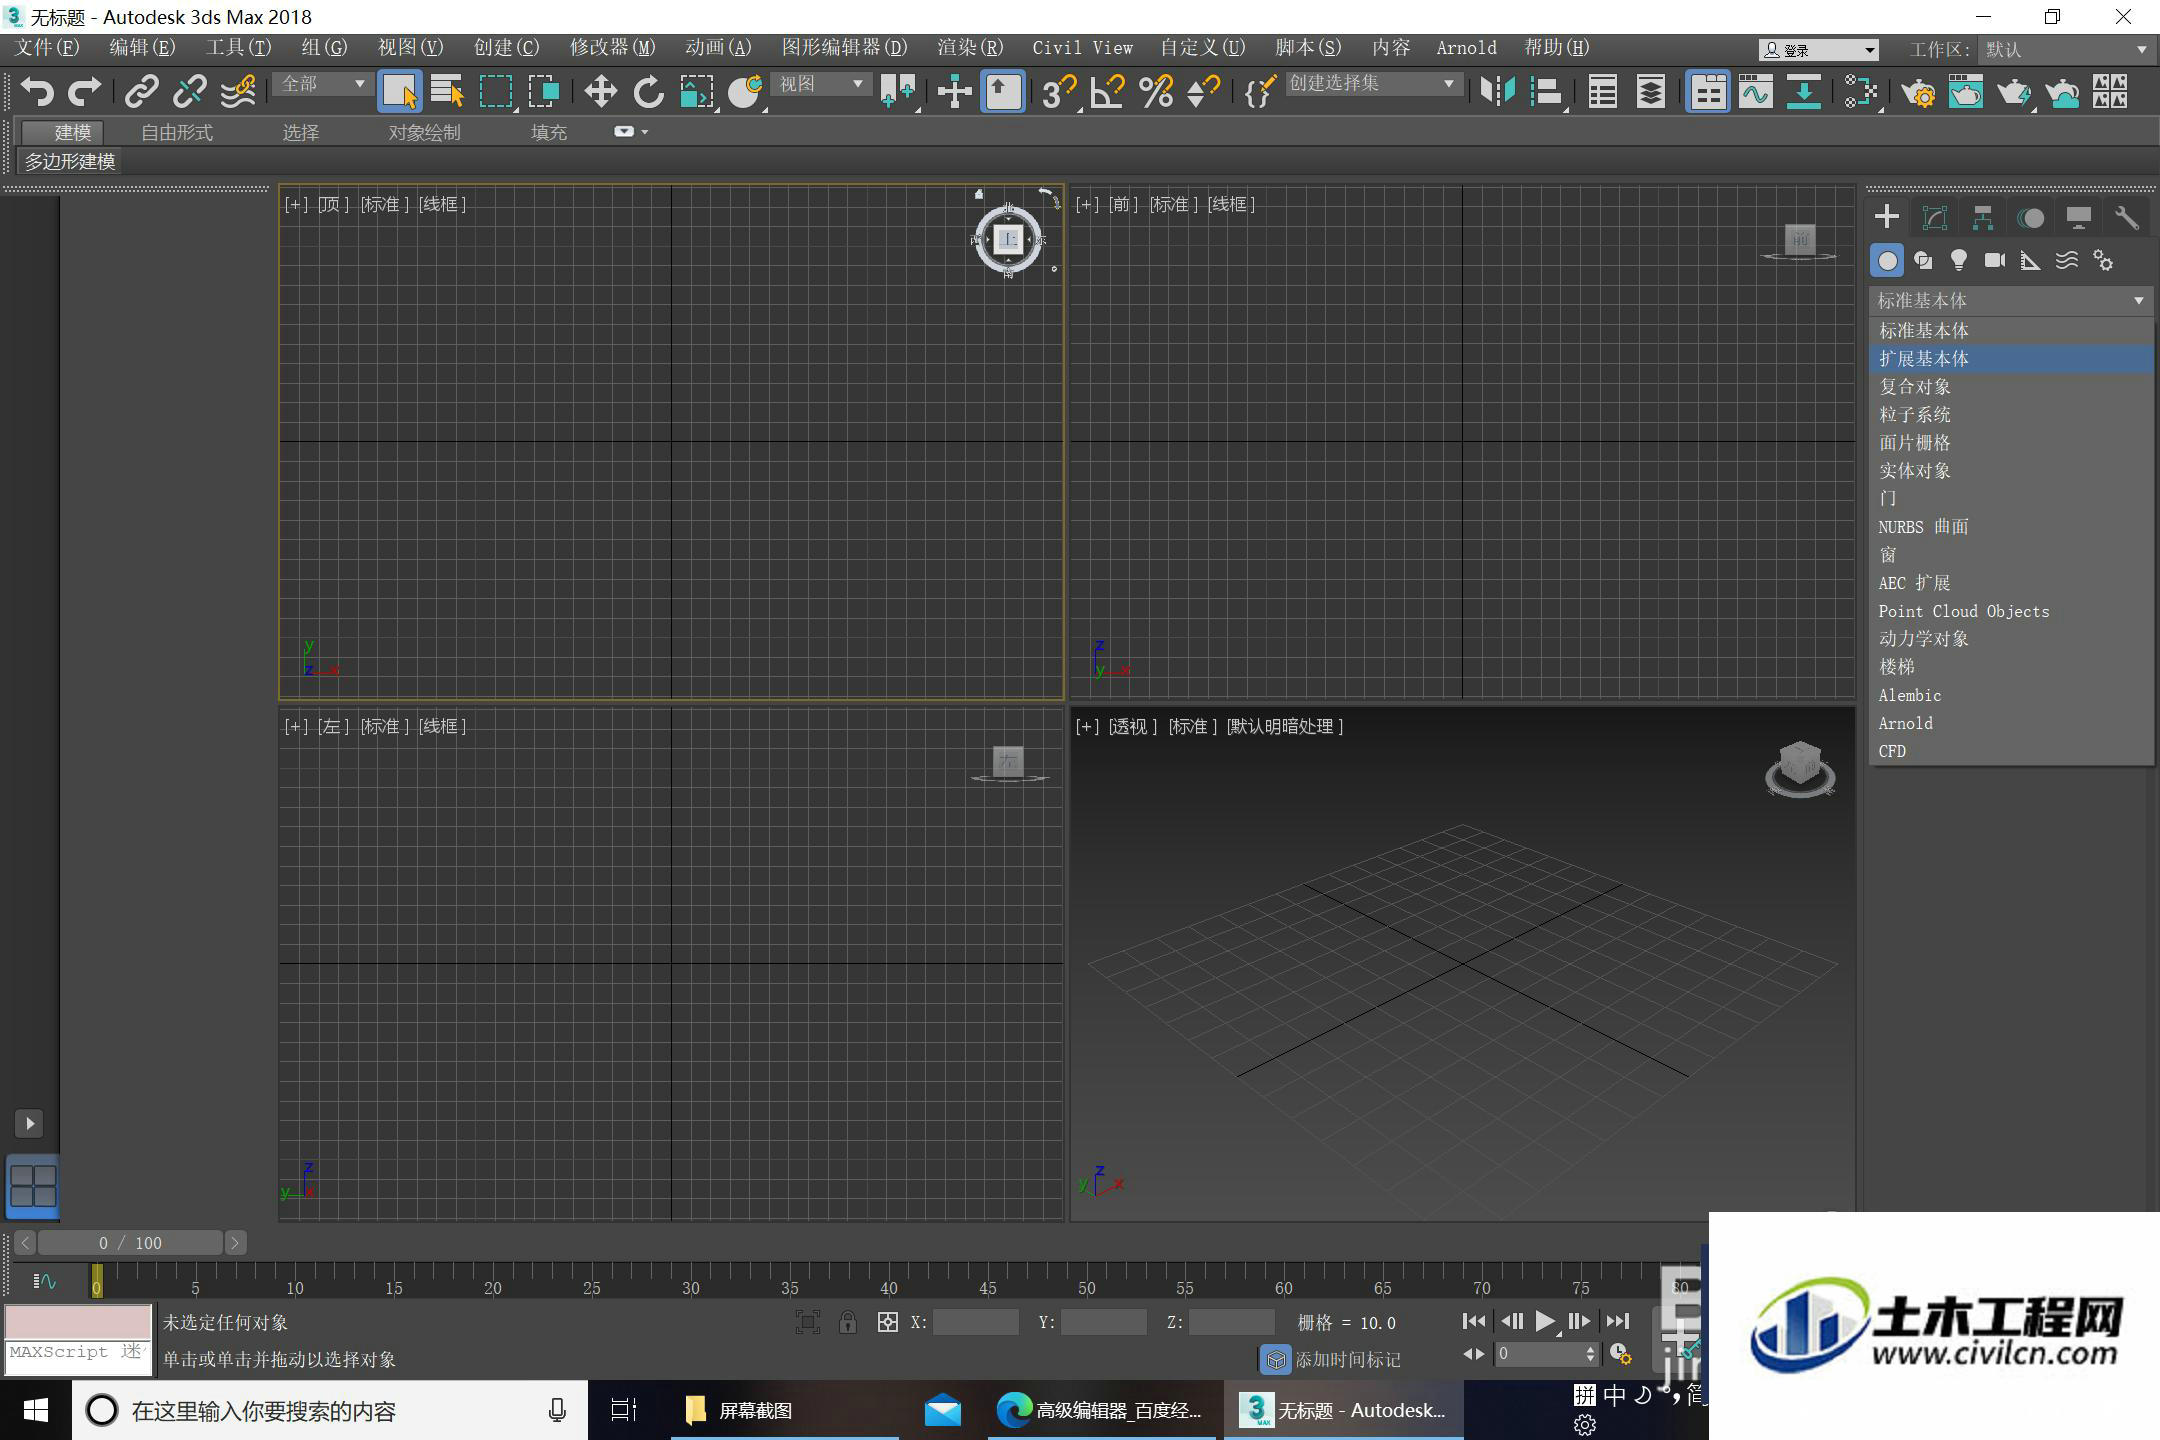Screen dimensions: 2160x1440
Task: Toggle Angle Snap button
Action: pos(1107,92)
